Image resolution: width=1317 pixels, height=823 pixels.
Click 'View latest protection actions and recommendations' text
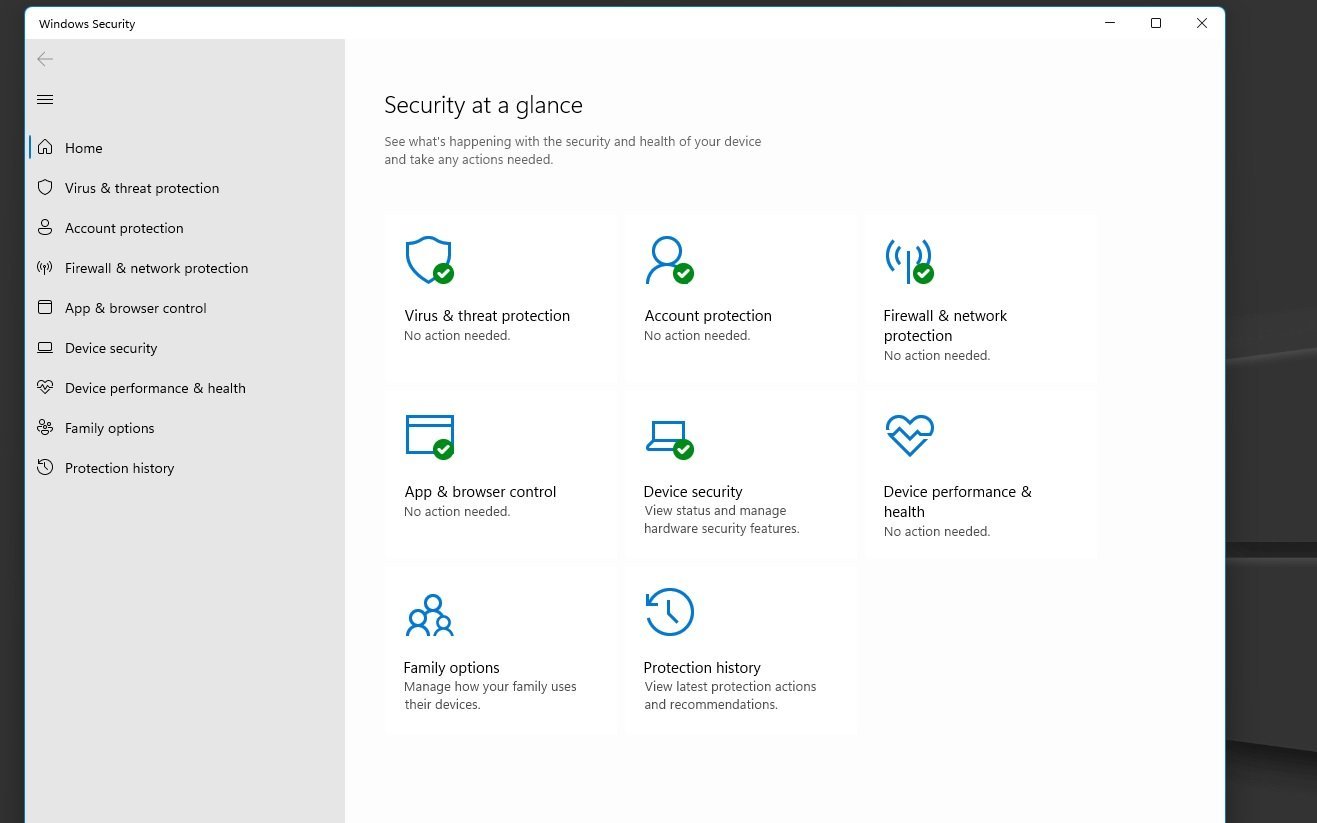click(730, 696)
